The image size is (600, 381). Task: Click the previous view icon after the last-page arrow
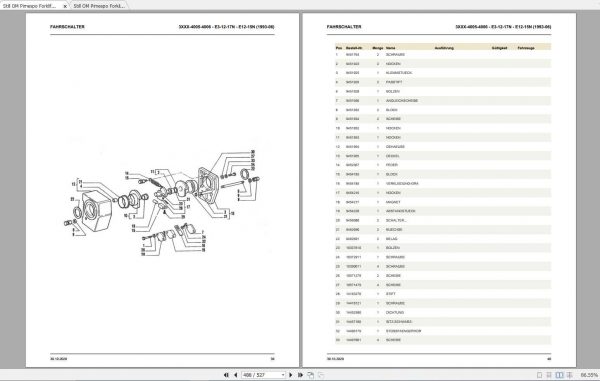[x=310, y=375]
